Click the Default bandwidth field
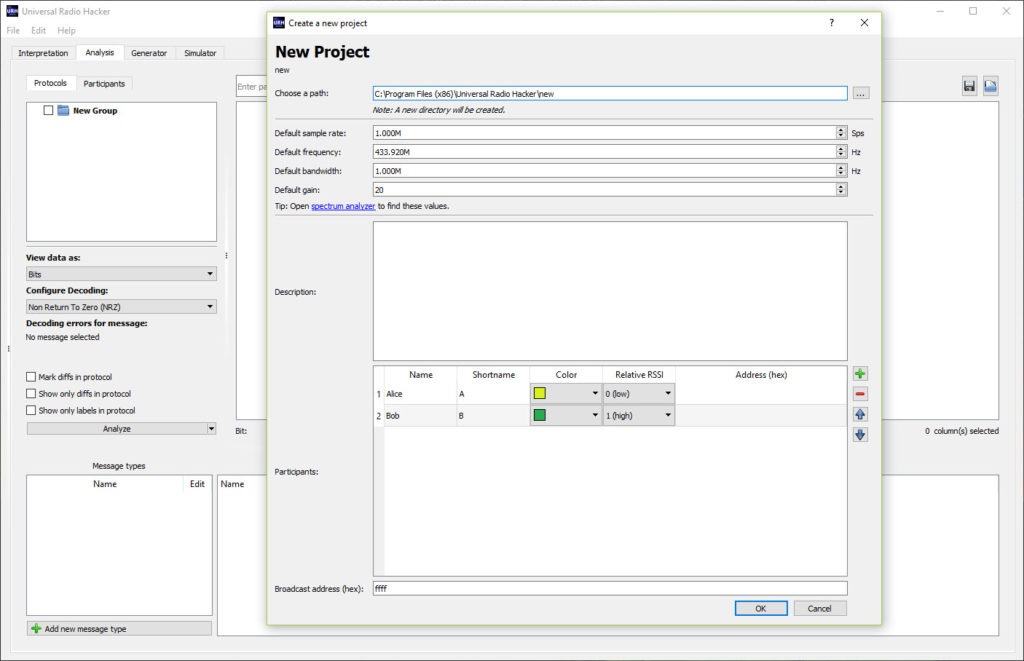1024x661 pixels. point(604,170)
